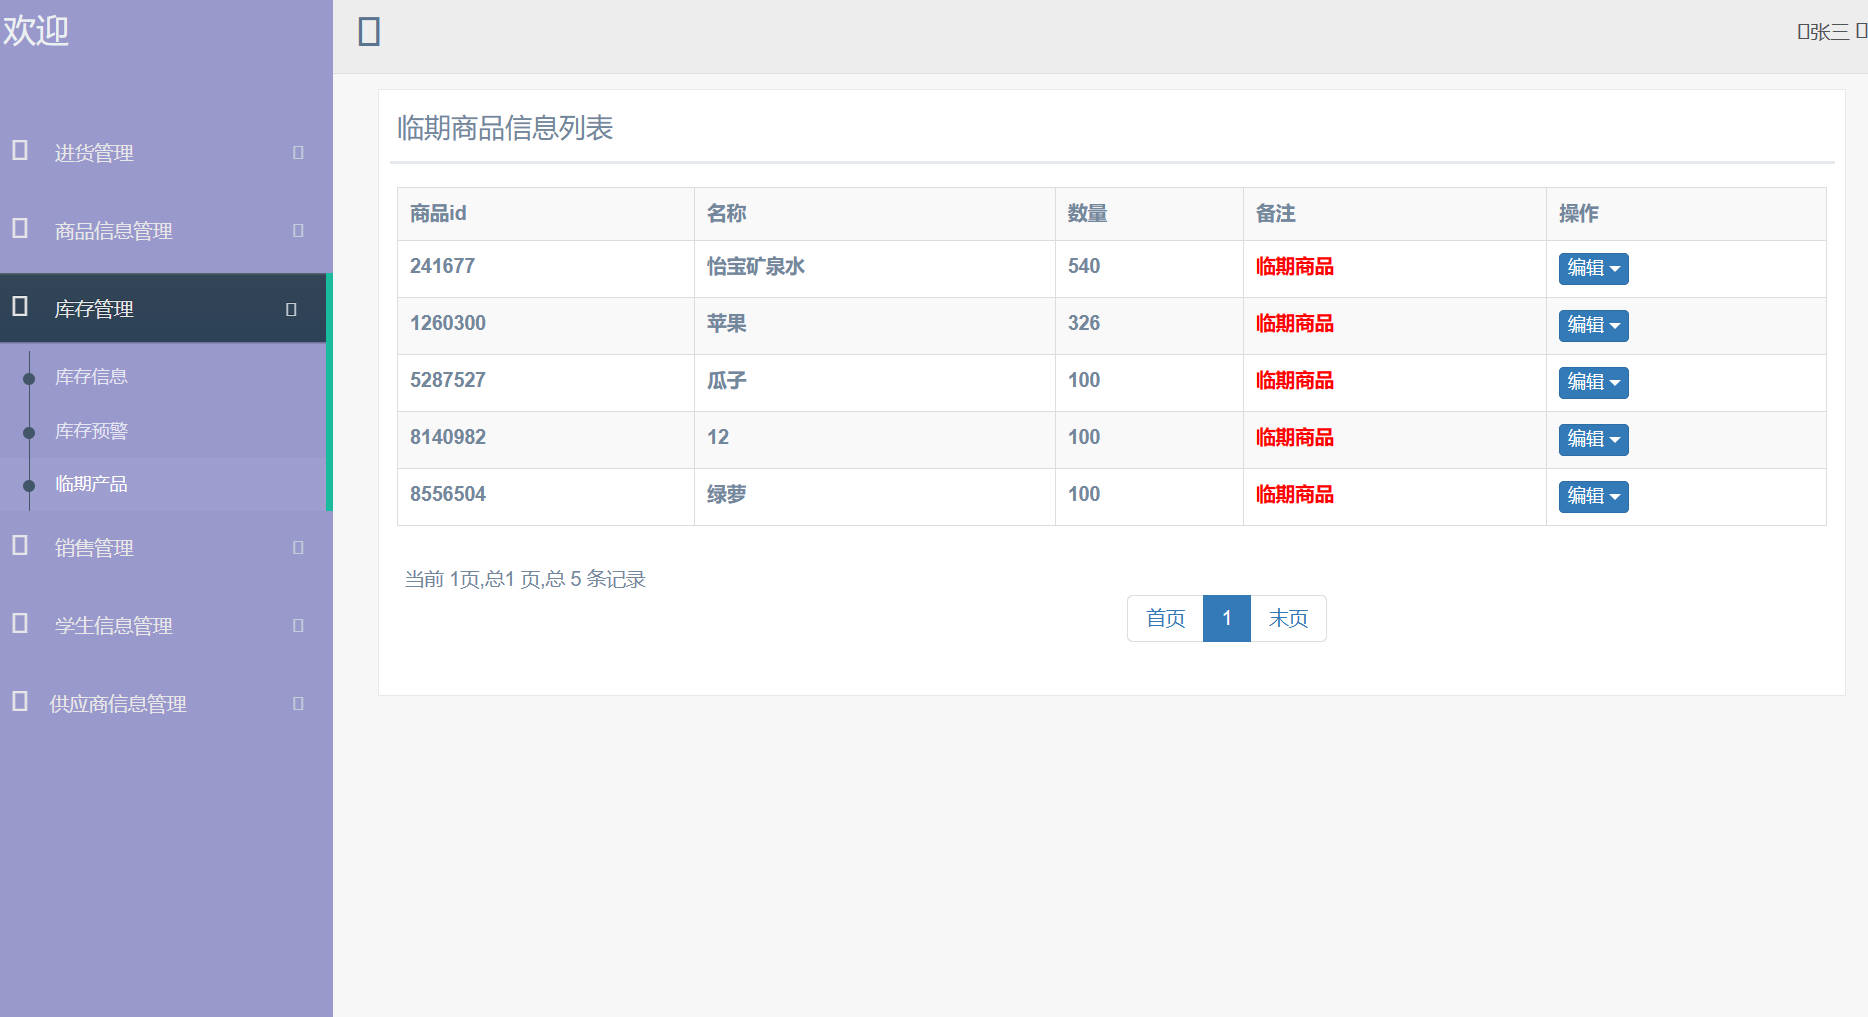Viewport: 1868px width, 1017px height.
Task: Select page 1 button
Action: pyautogui.click(x=1226, y=618)
